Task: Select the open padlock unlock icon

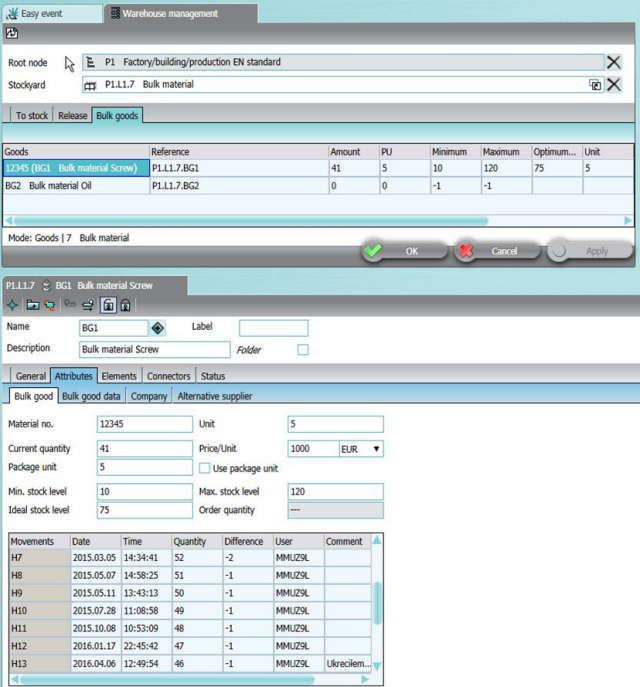Action: (108, 305)
